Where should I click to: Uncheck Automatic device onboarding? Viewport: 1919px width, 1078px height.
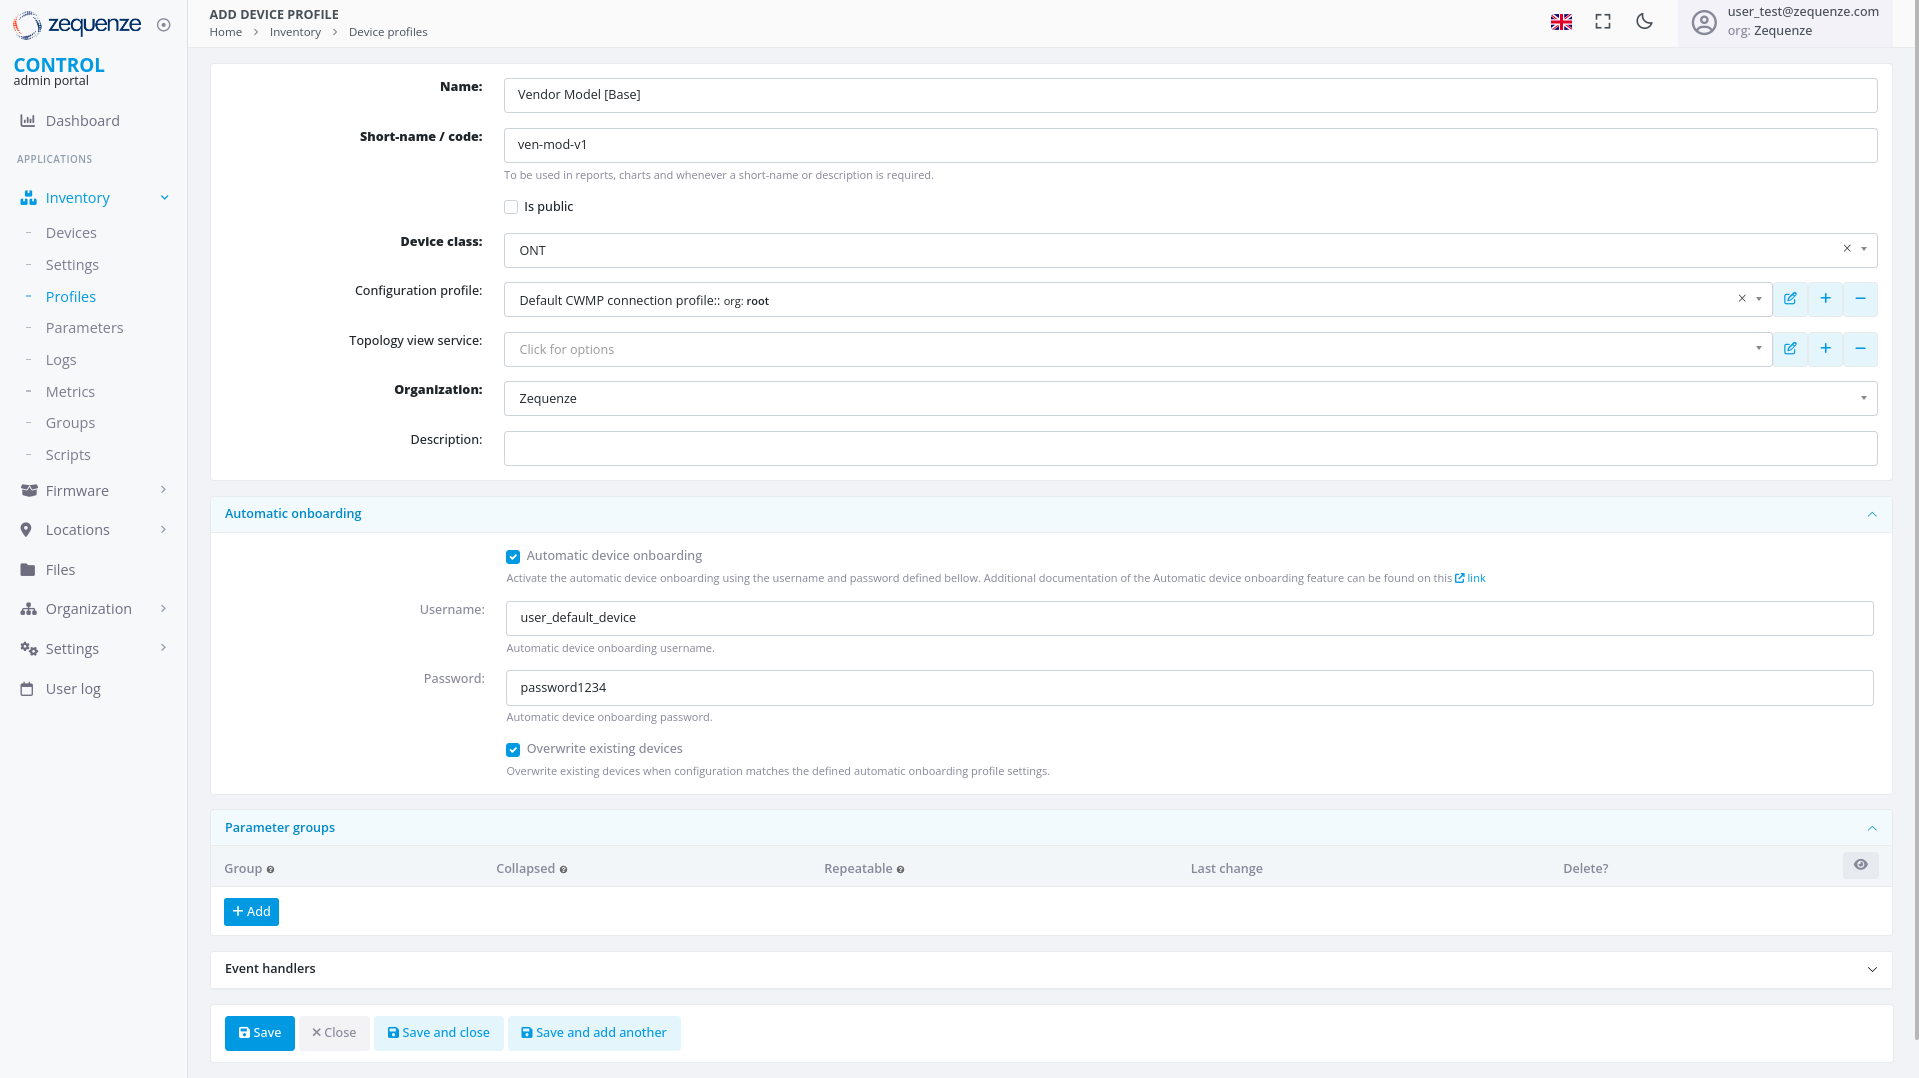513,557
